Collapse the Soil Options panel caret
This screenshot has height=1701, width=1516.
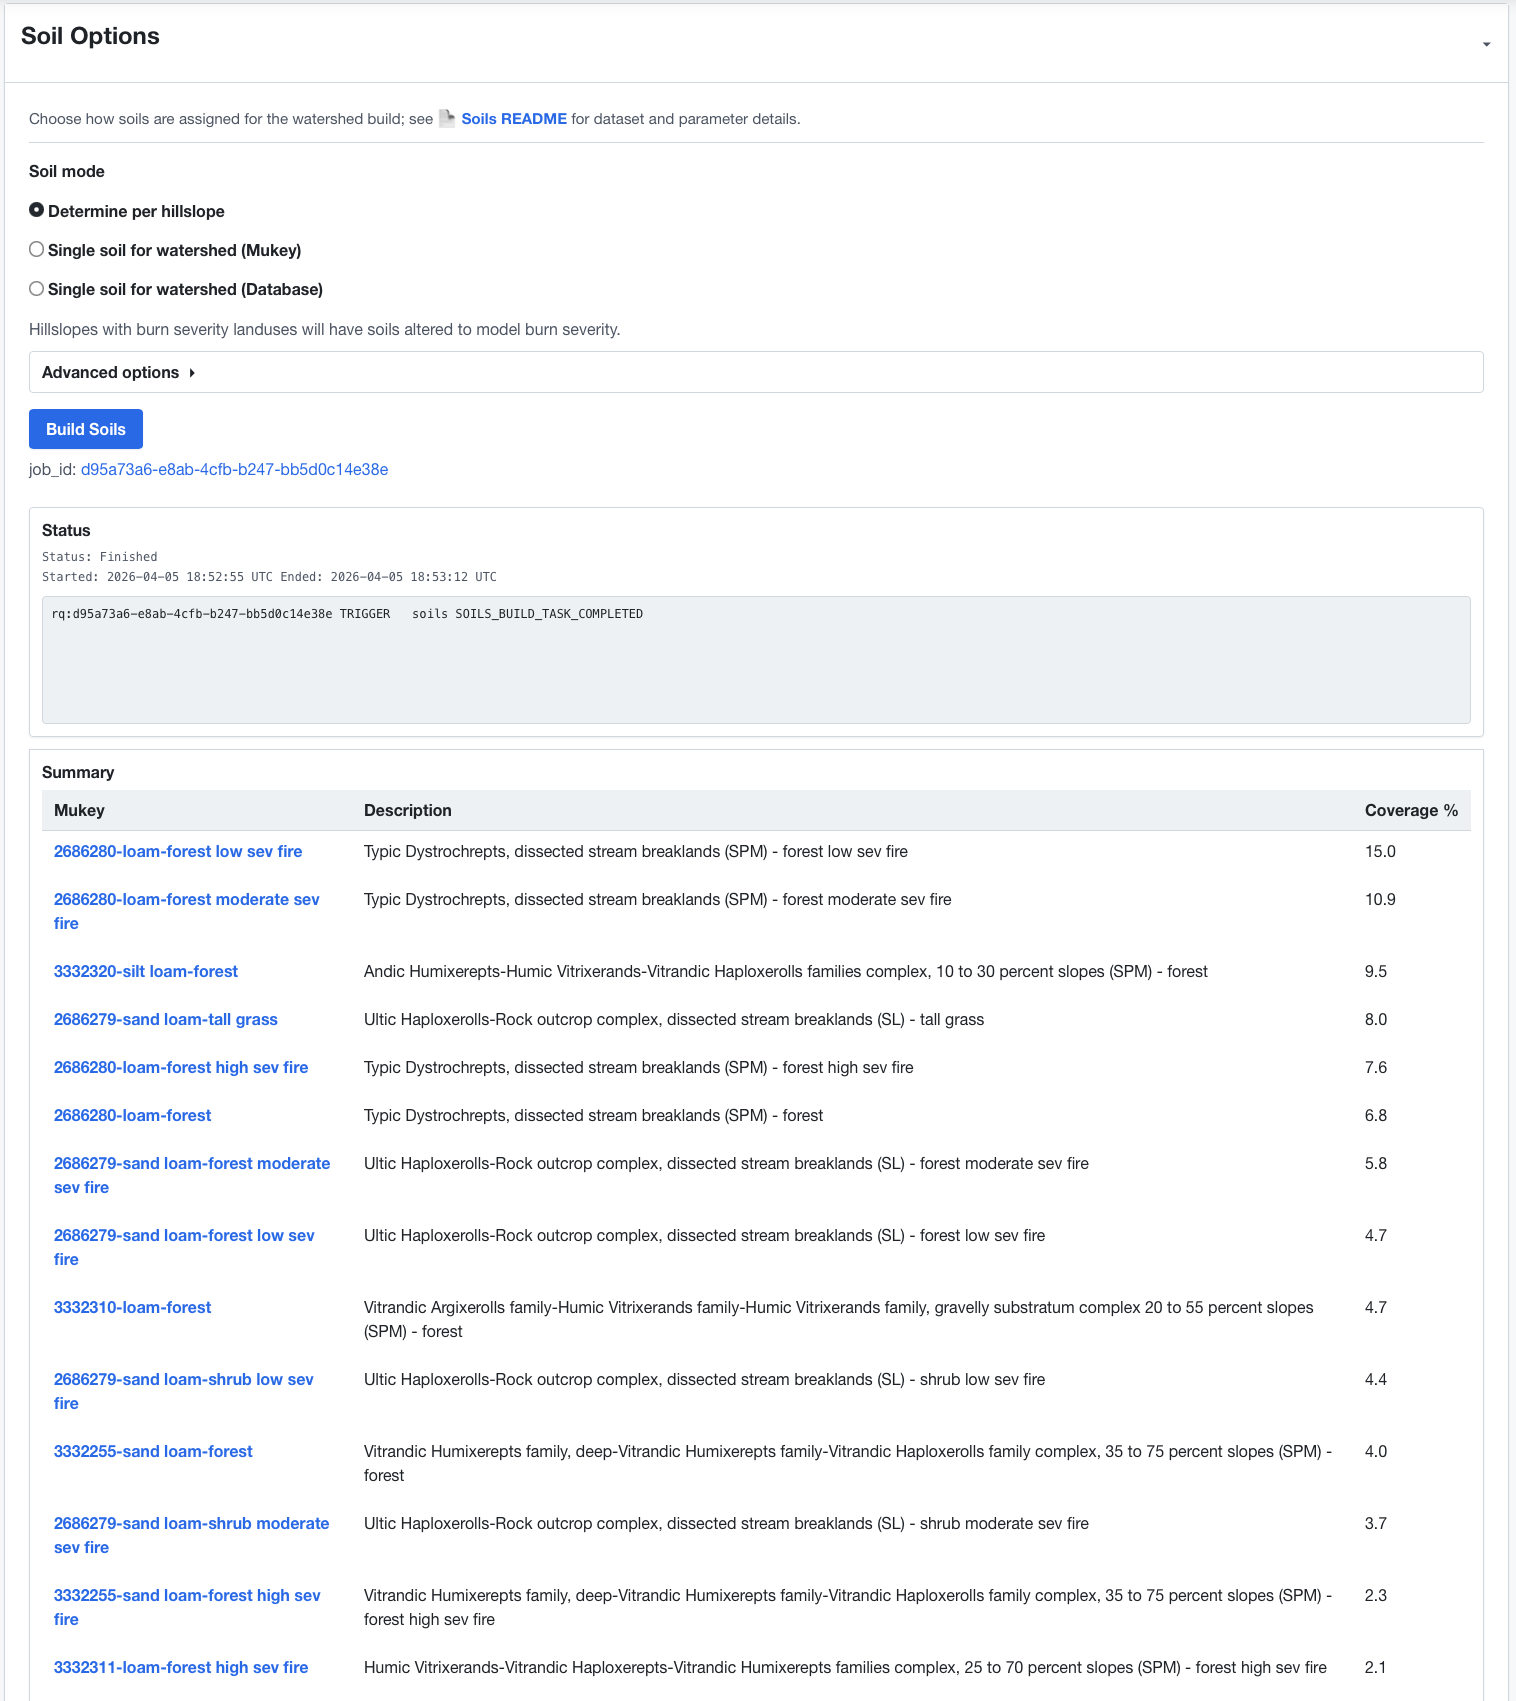(1486, 44)
